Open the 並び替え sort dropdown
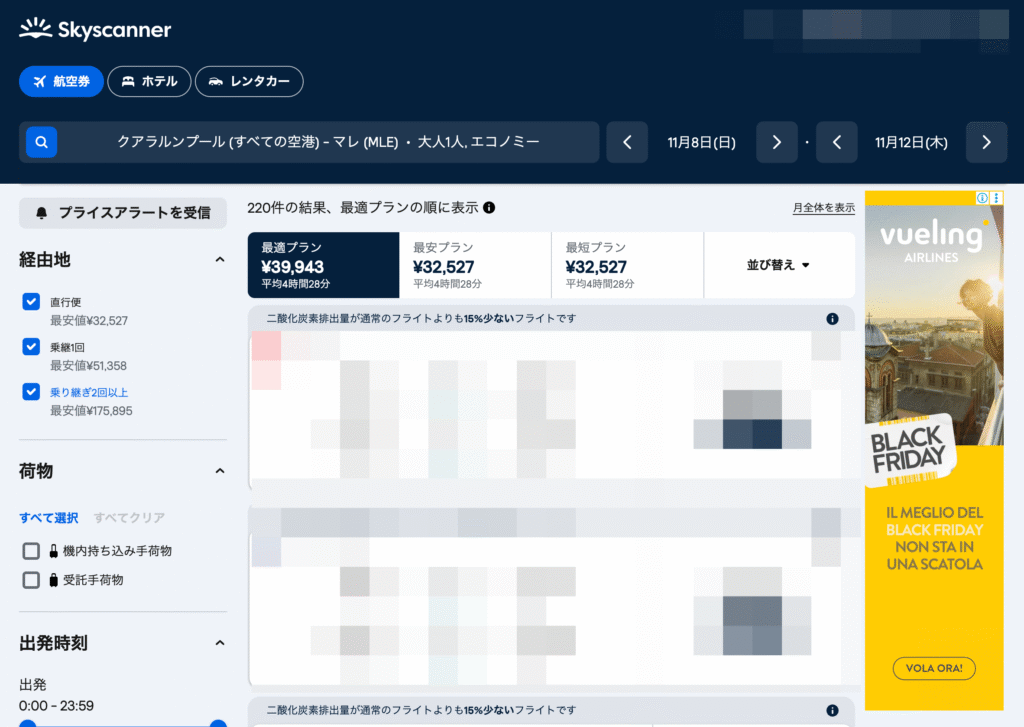 [778, 265]
